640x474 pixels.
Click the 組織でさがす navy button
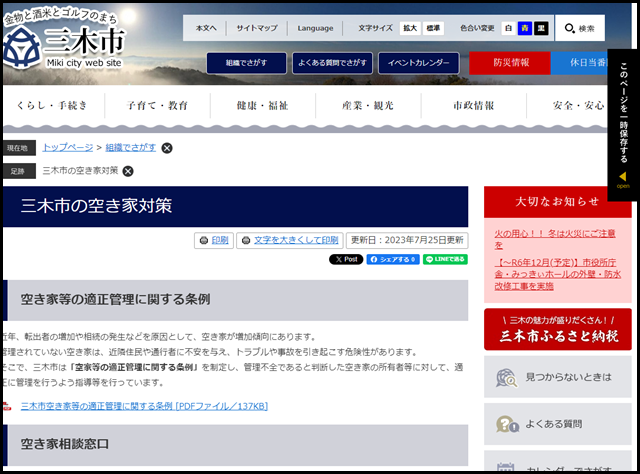pyautogui.click(x=247, y=63)
